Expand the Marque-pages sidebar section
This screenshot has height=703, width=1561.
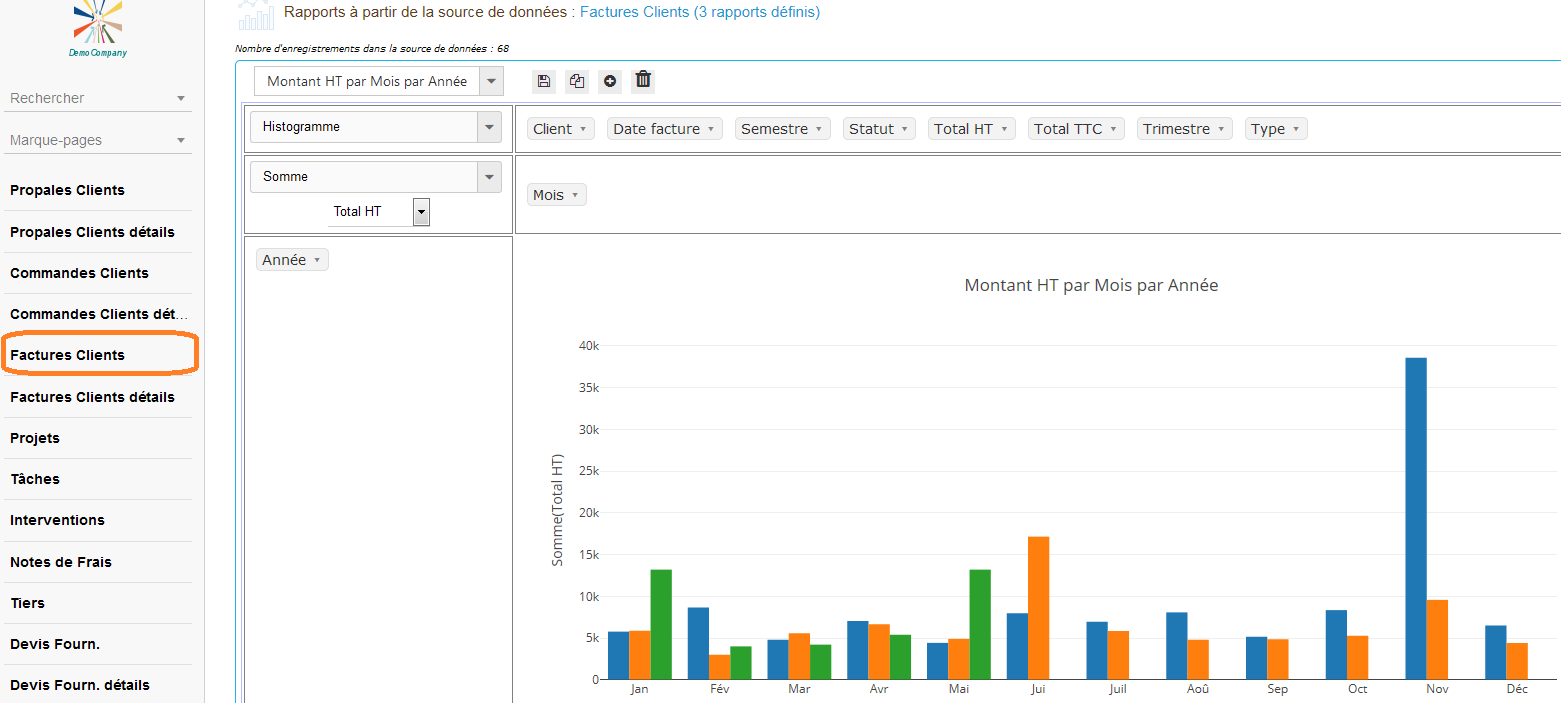(x=97, y=140)
